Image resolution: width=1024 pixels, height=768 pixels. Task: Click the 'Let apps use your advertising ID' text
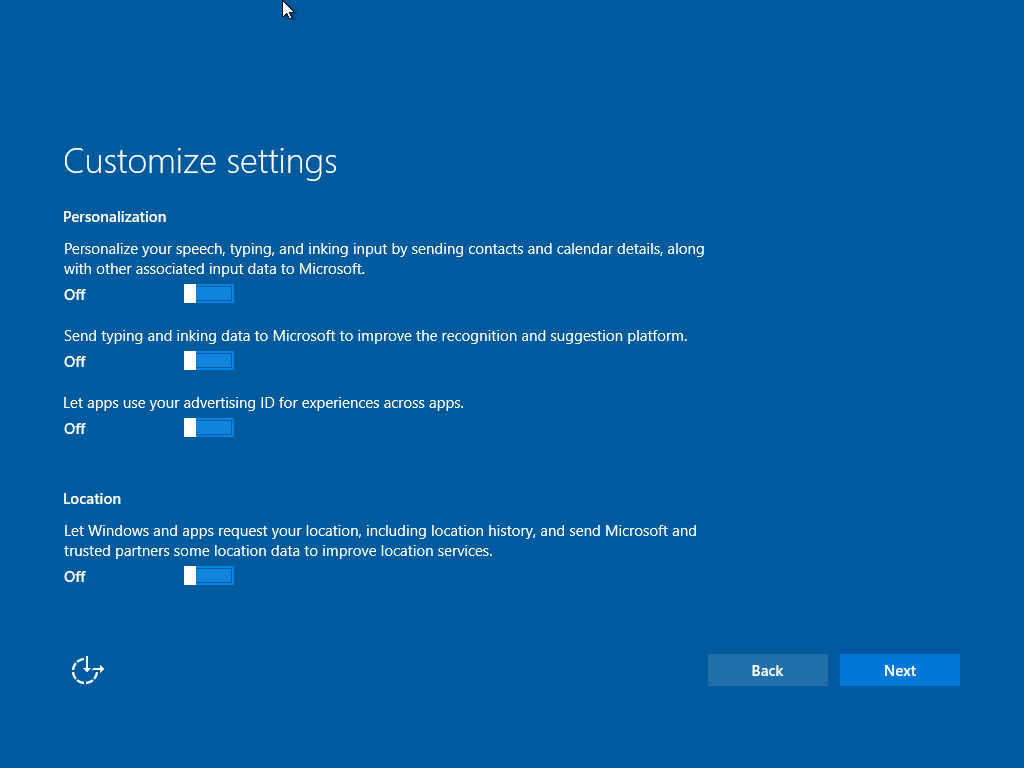(x=264, y=403)
